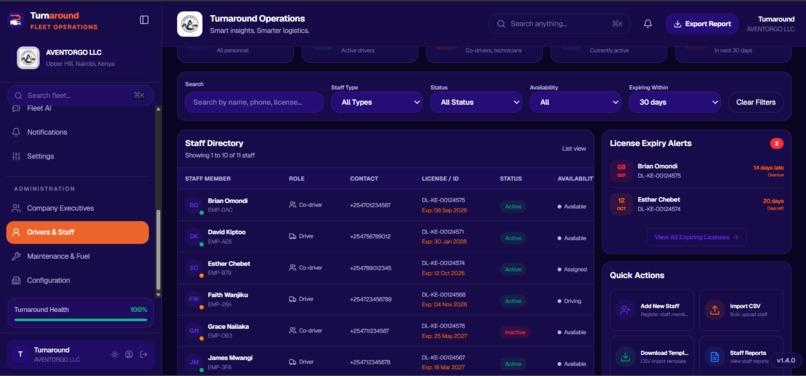
Task: Open user profile icon in sidebar footer
Action: point(129,354)
